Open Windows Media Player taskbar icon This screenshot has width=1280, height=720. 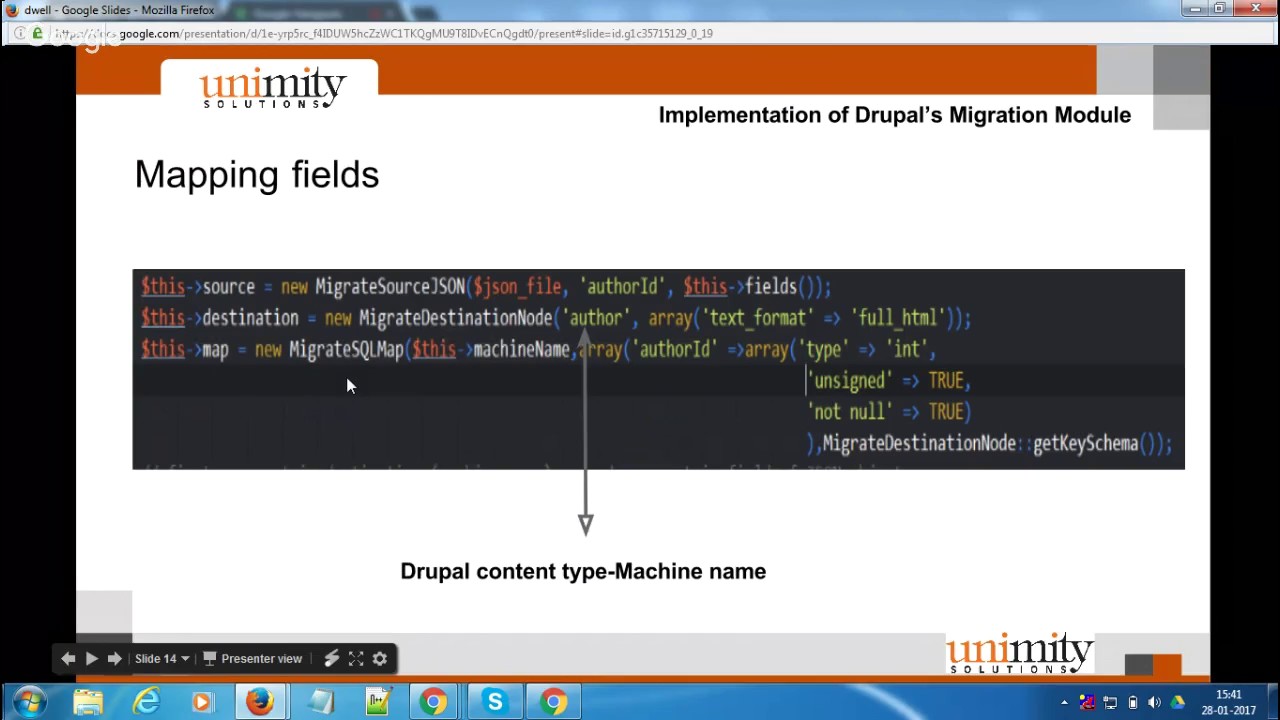(203, 702)
